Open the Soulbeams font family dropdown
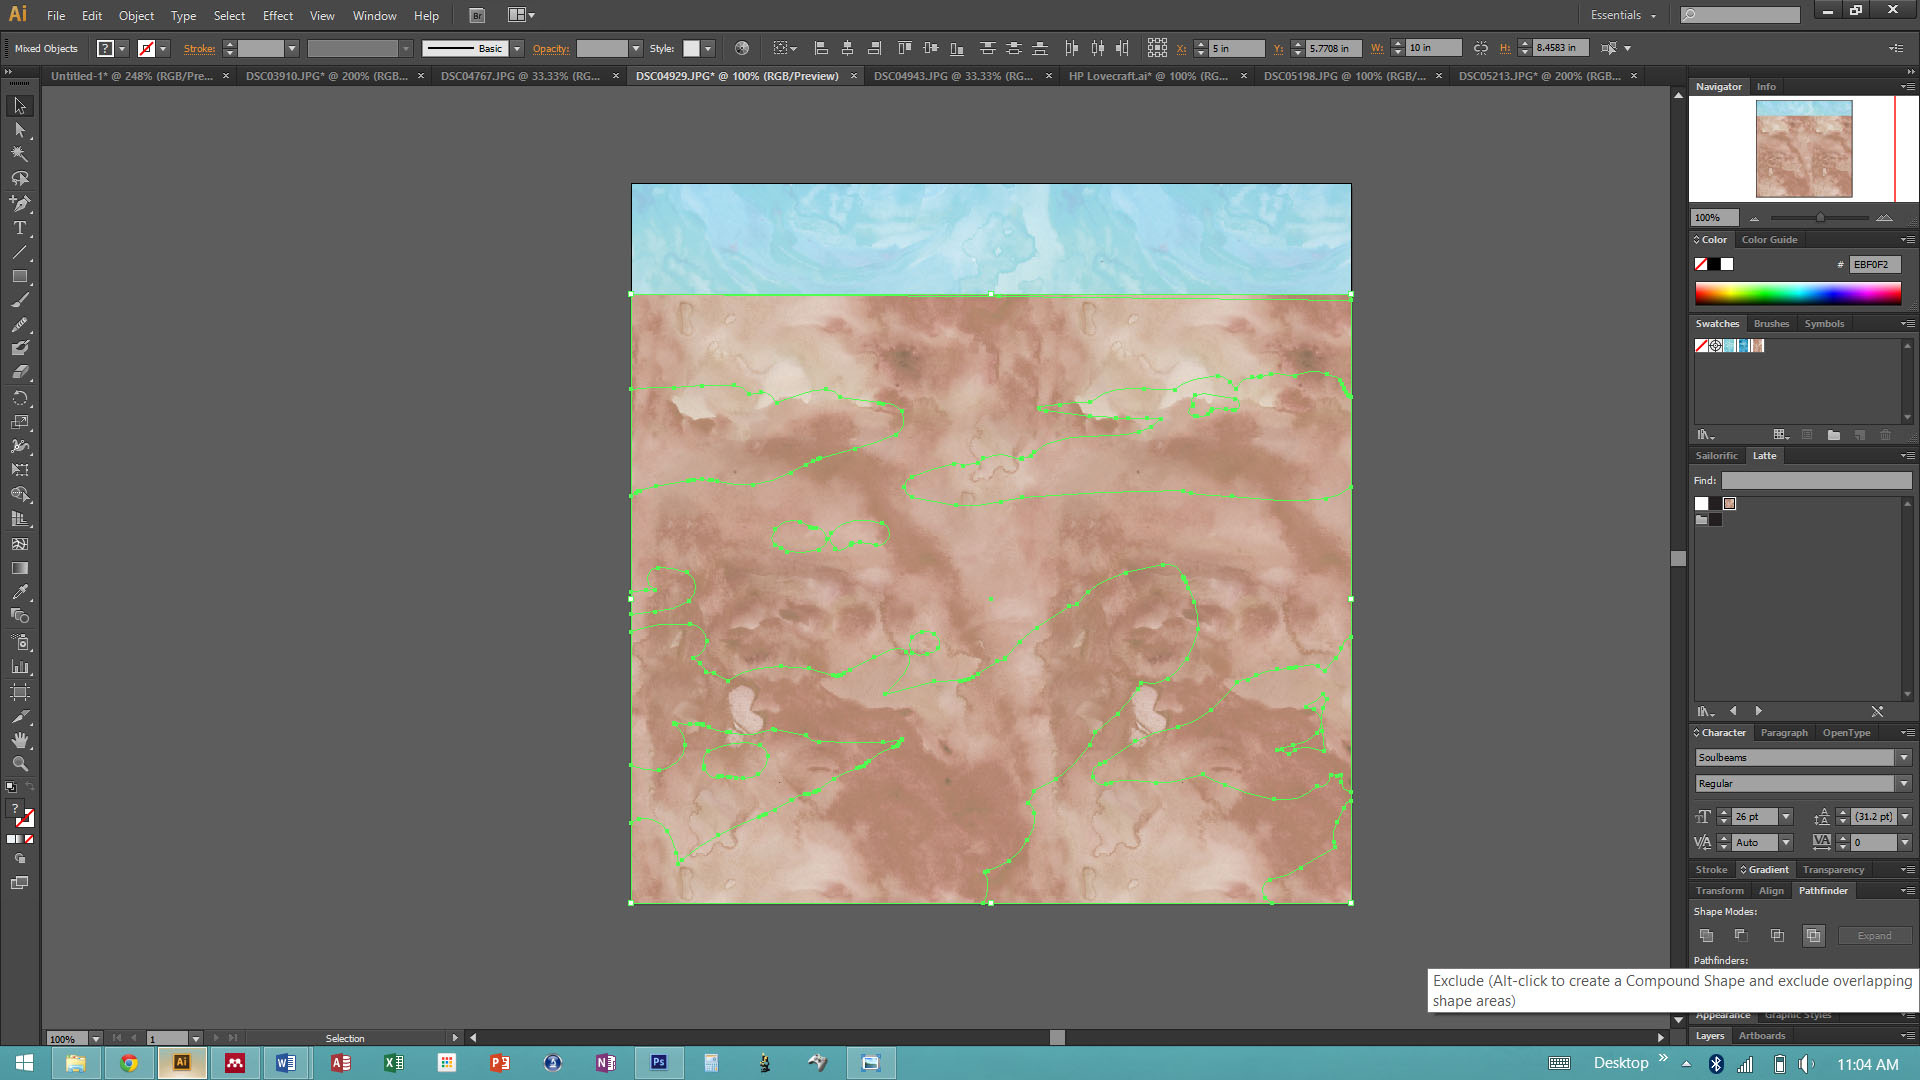Image resolution: width=1920 pixels, height=1080 pixels. click(x=1904, y=758)
